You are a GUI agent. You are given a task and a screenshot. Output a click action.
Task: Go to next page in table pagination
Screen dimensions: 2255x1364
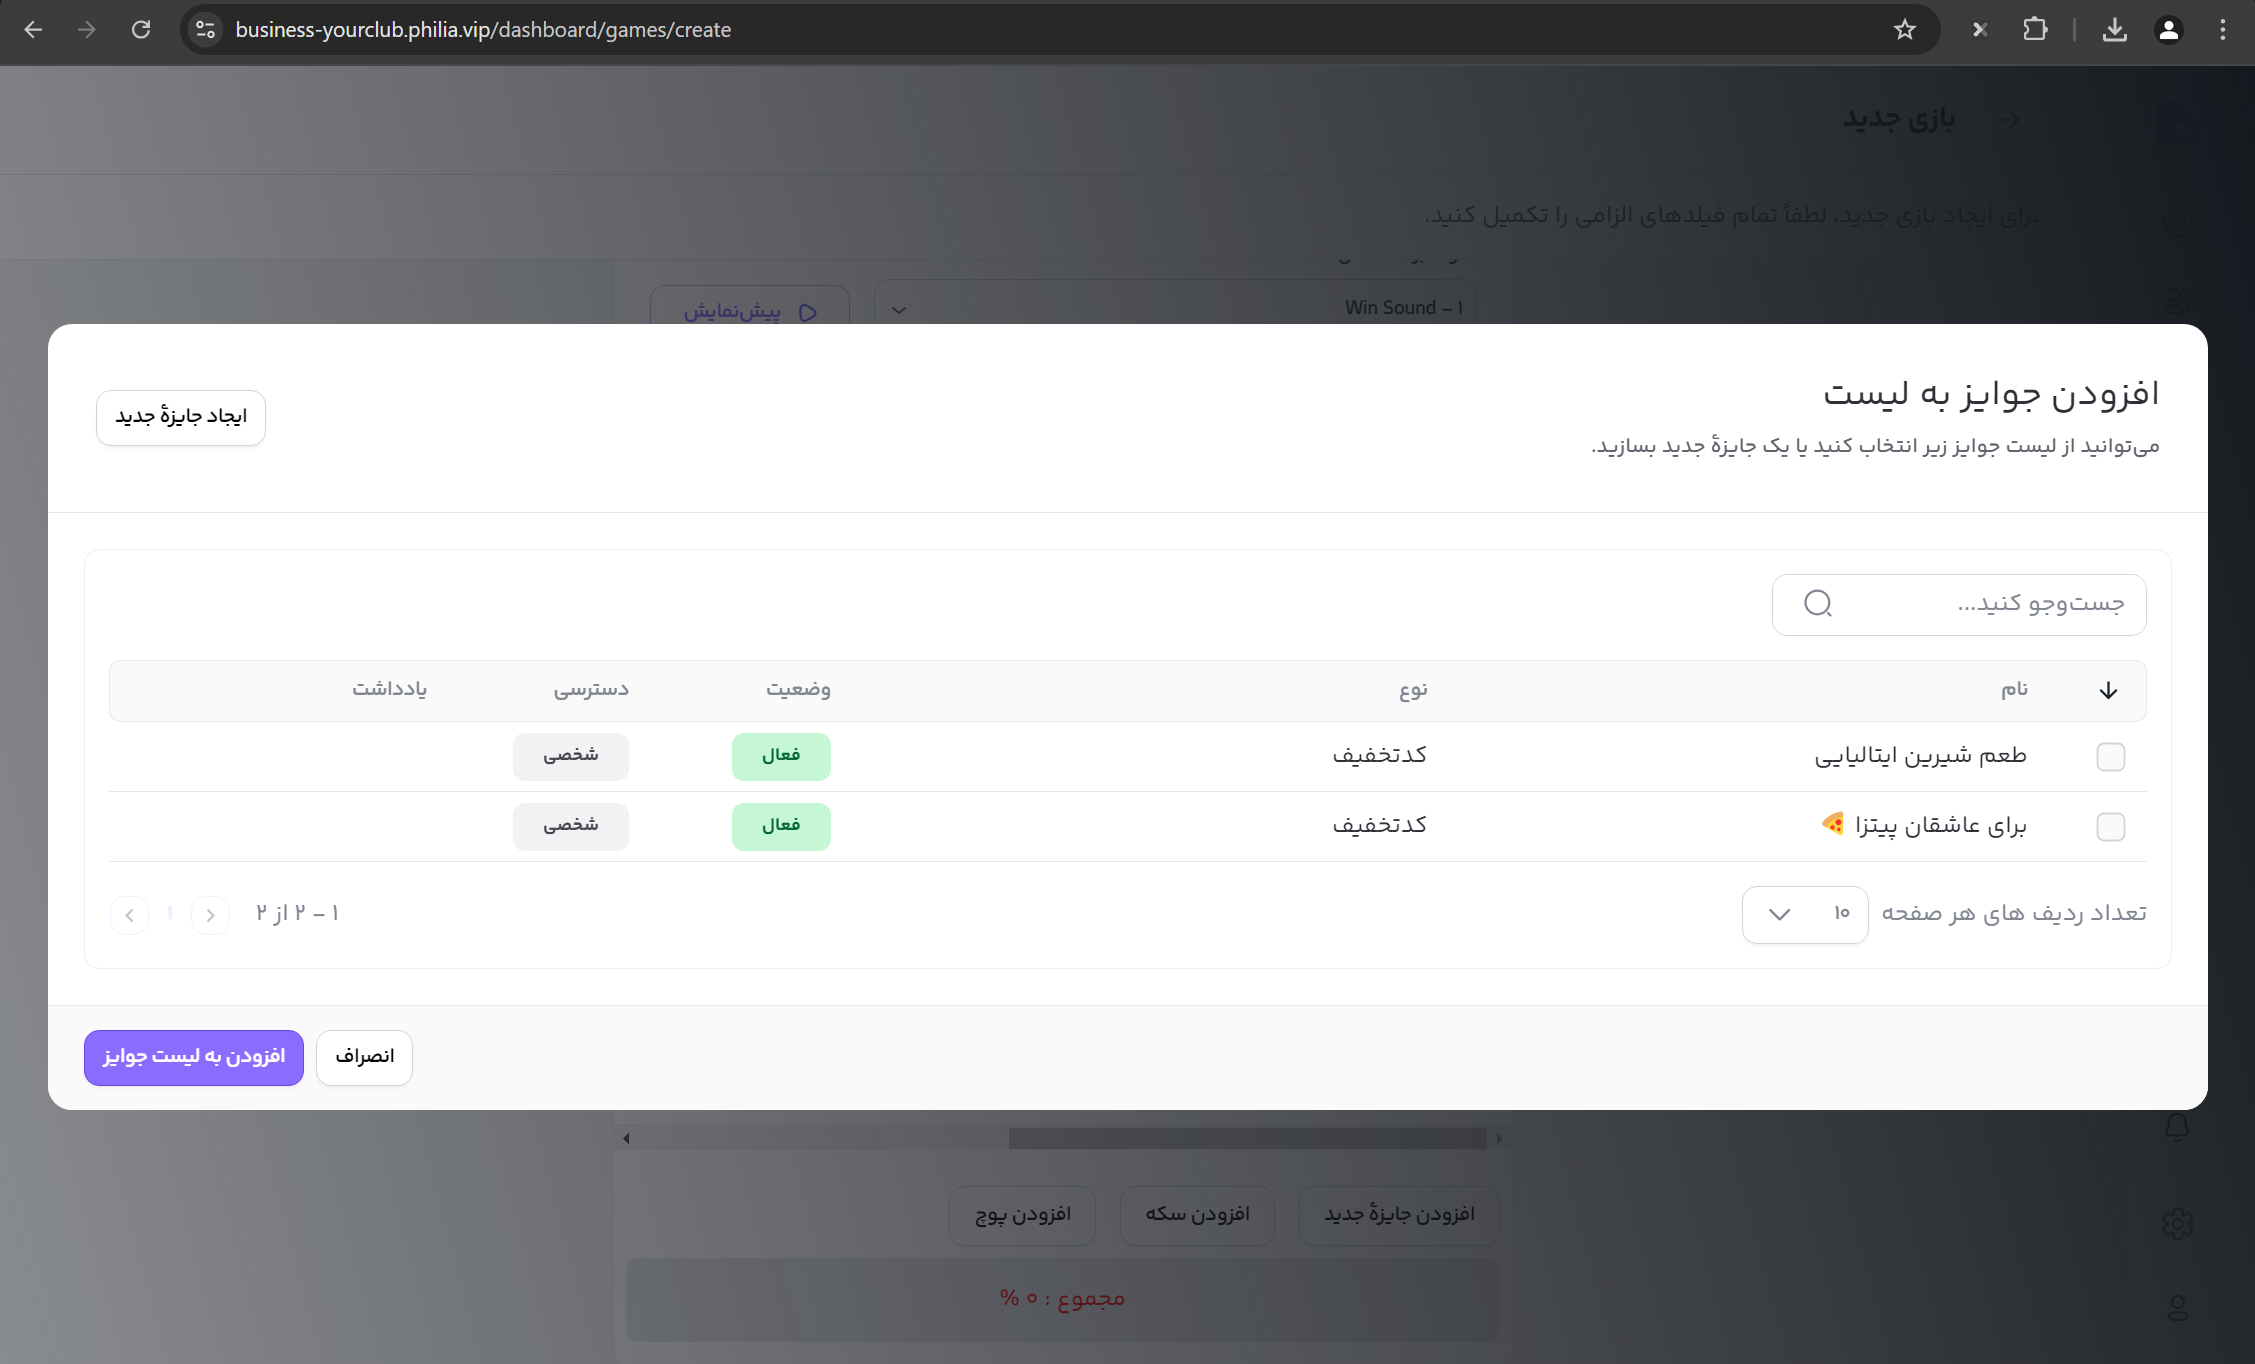click(129, 915)
